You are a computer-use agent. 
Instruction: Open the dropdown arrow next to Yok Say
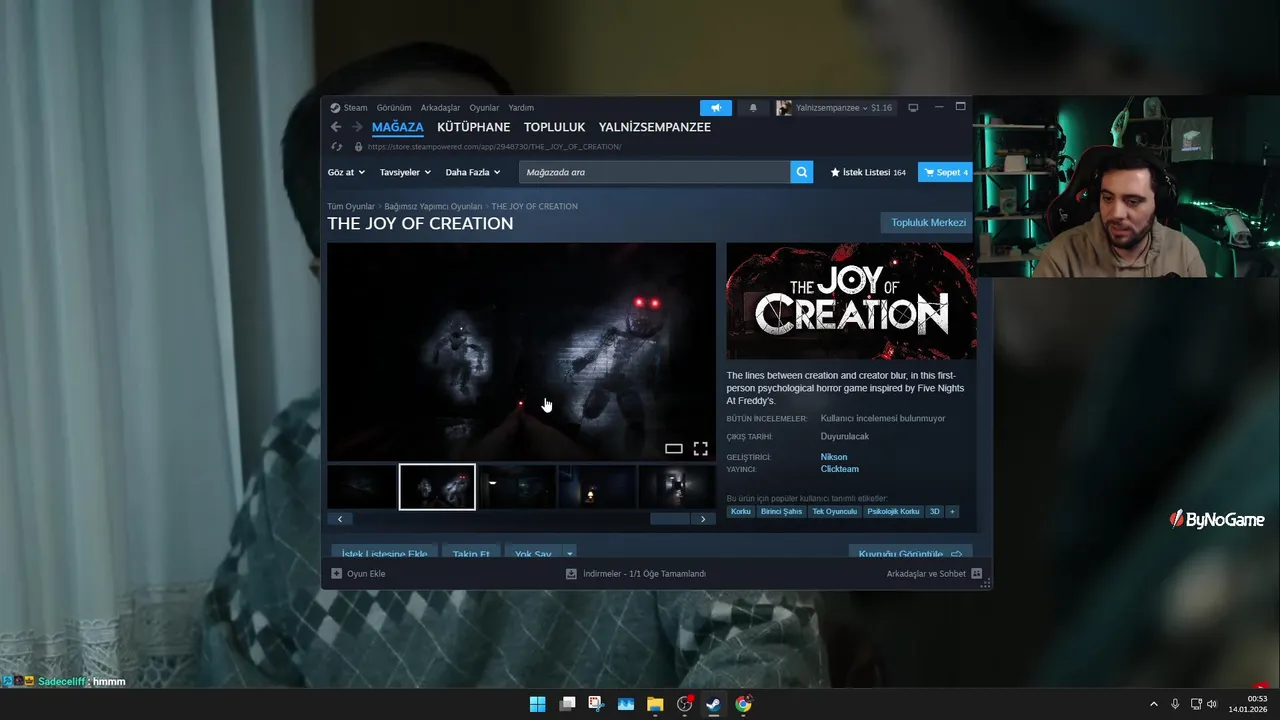coord(570,554)
